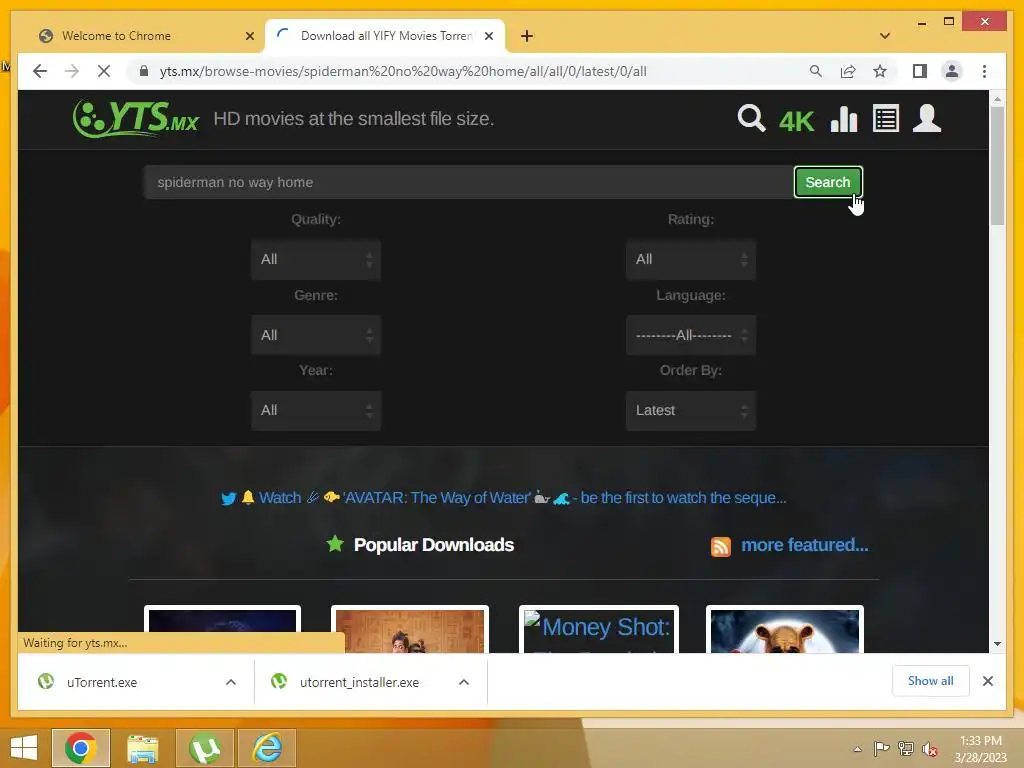The image size is (1024, 768).
Task: Open trending bar chart icon
Action: tap(844, 119)
